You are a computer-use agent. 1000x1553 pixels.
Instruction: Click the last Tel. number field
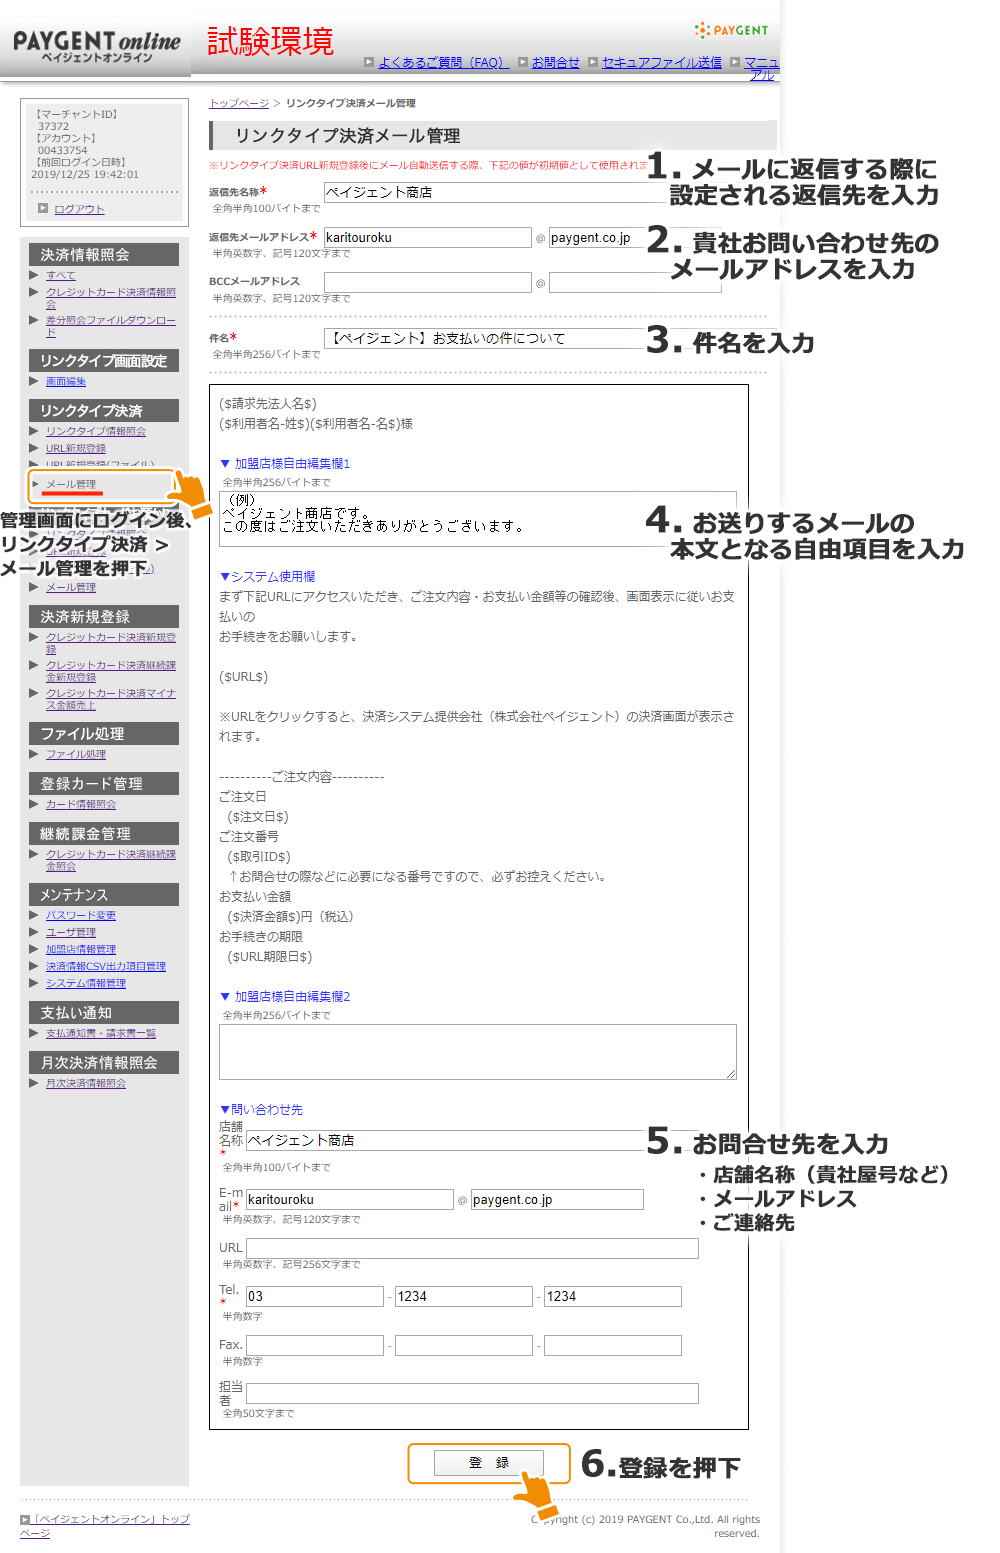pyautogui.click(x=612, y=1296)
